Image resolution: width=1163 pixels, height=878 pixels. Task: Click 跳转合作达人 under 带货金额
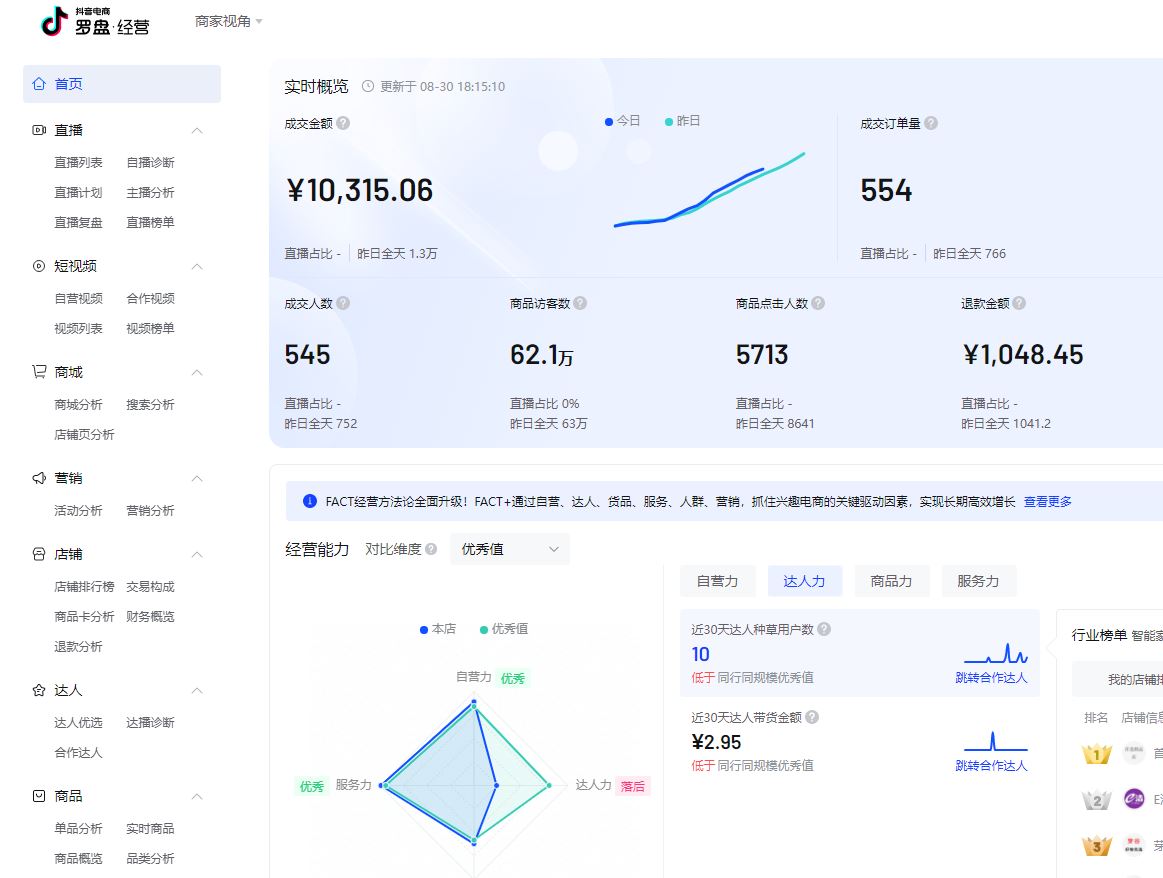991,765
